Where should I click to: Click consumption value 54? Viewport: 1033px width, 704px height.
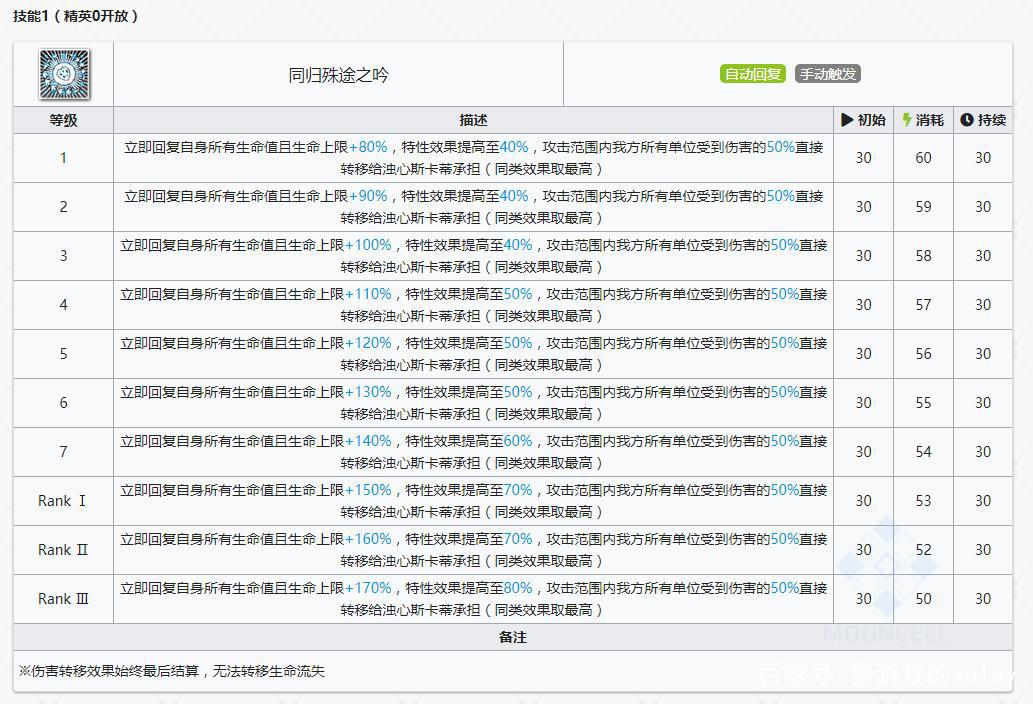click(x=923, y=452)
